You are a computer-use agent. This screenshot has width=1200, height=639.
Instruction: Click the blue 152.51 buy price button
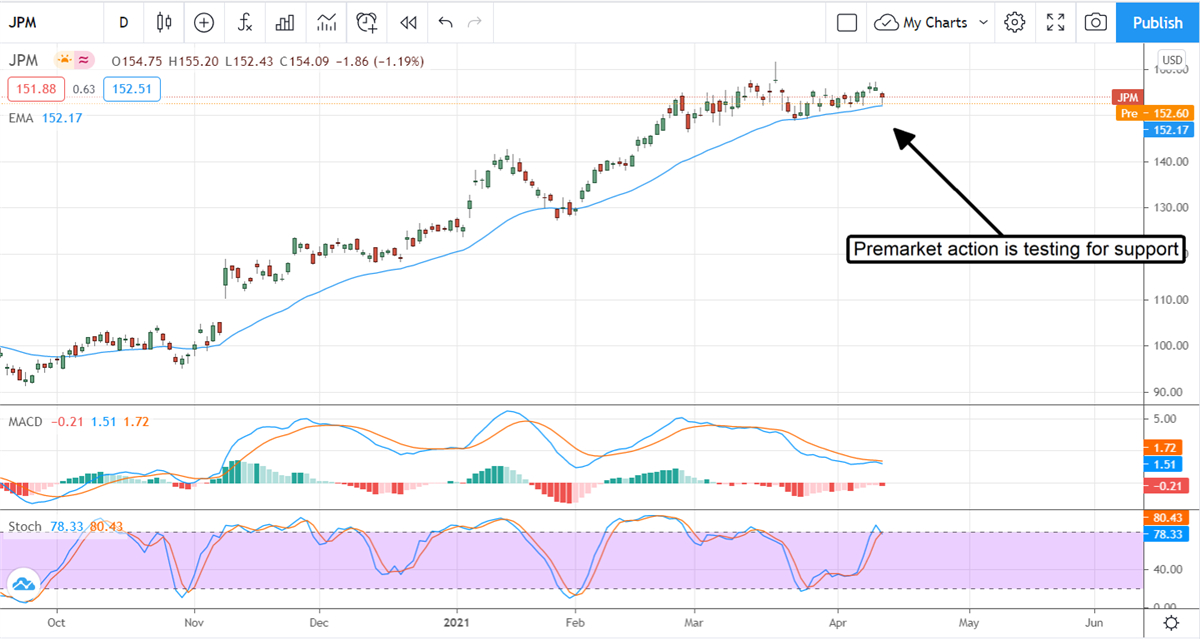point(131,89)
